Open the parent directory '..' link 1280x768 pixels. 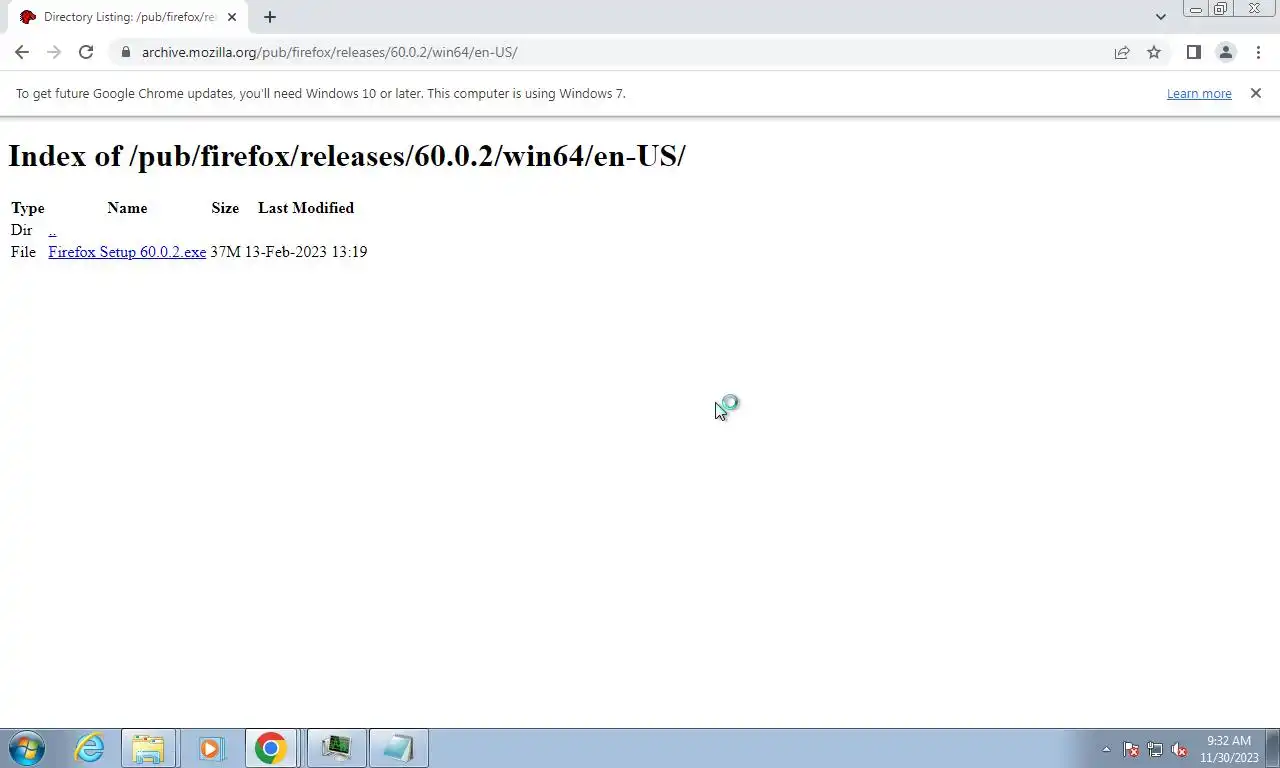52,230
